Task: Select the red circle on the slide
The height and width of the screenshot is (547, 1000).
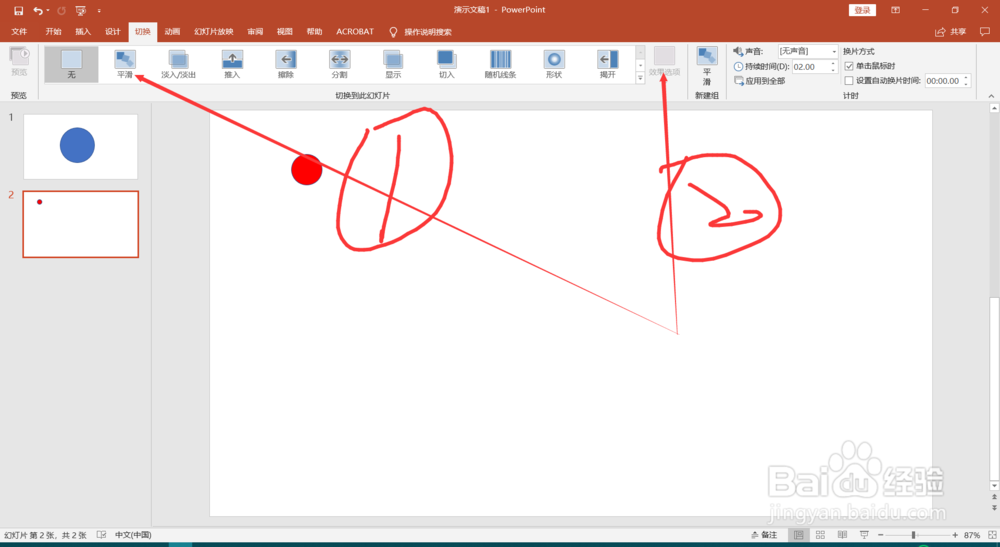Action: pos(307,170)
